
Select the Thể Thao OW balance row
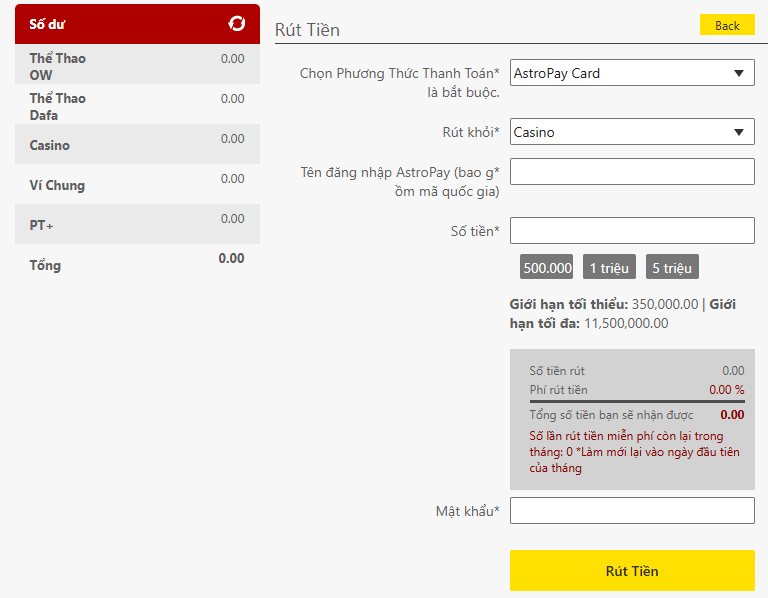click(137, 65)
